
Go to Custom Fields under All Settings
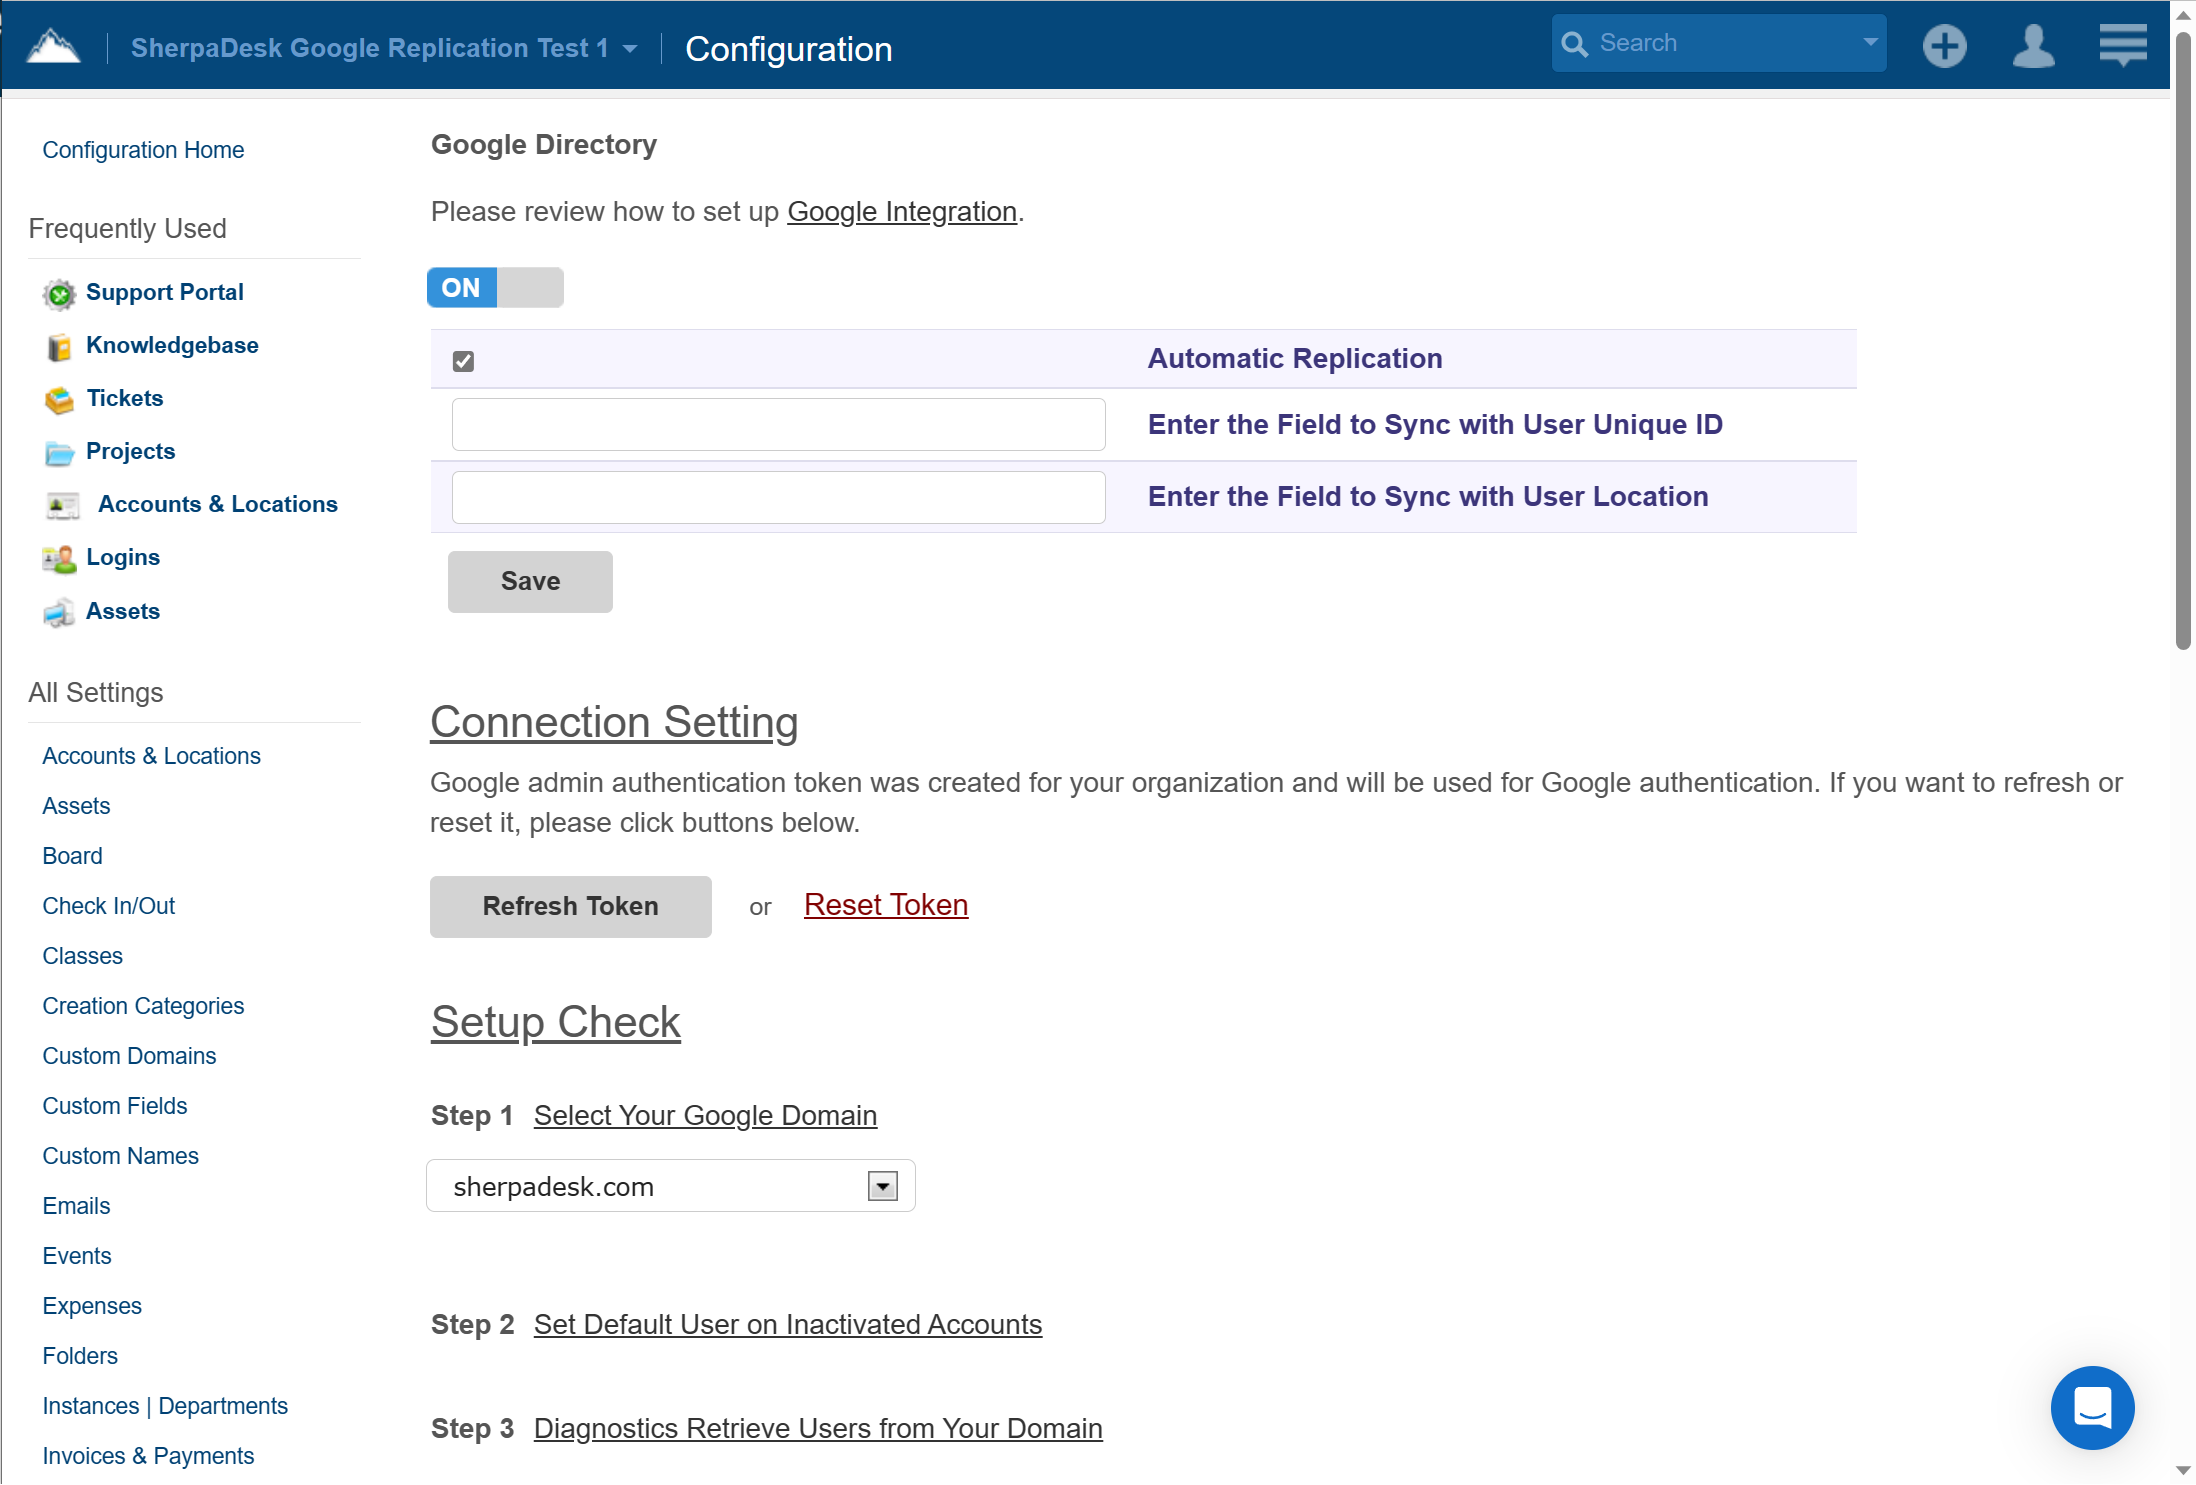pos(114,1106)
